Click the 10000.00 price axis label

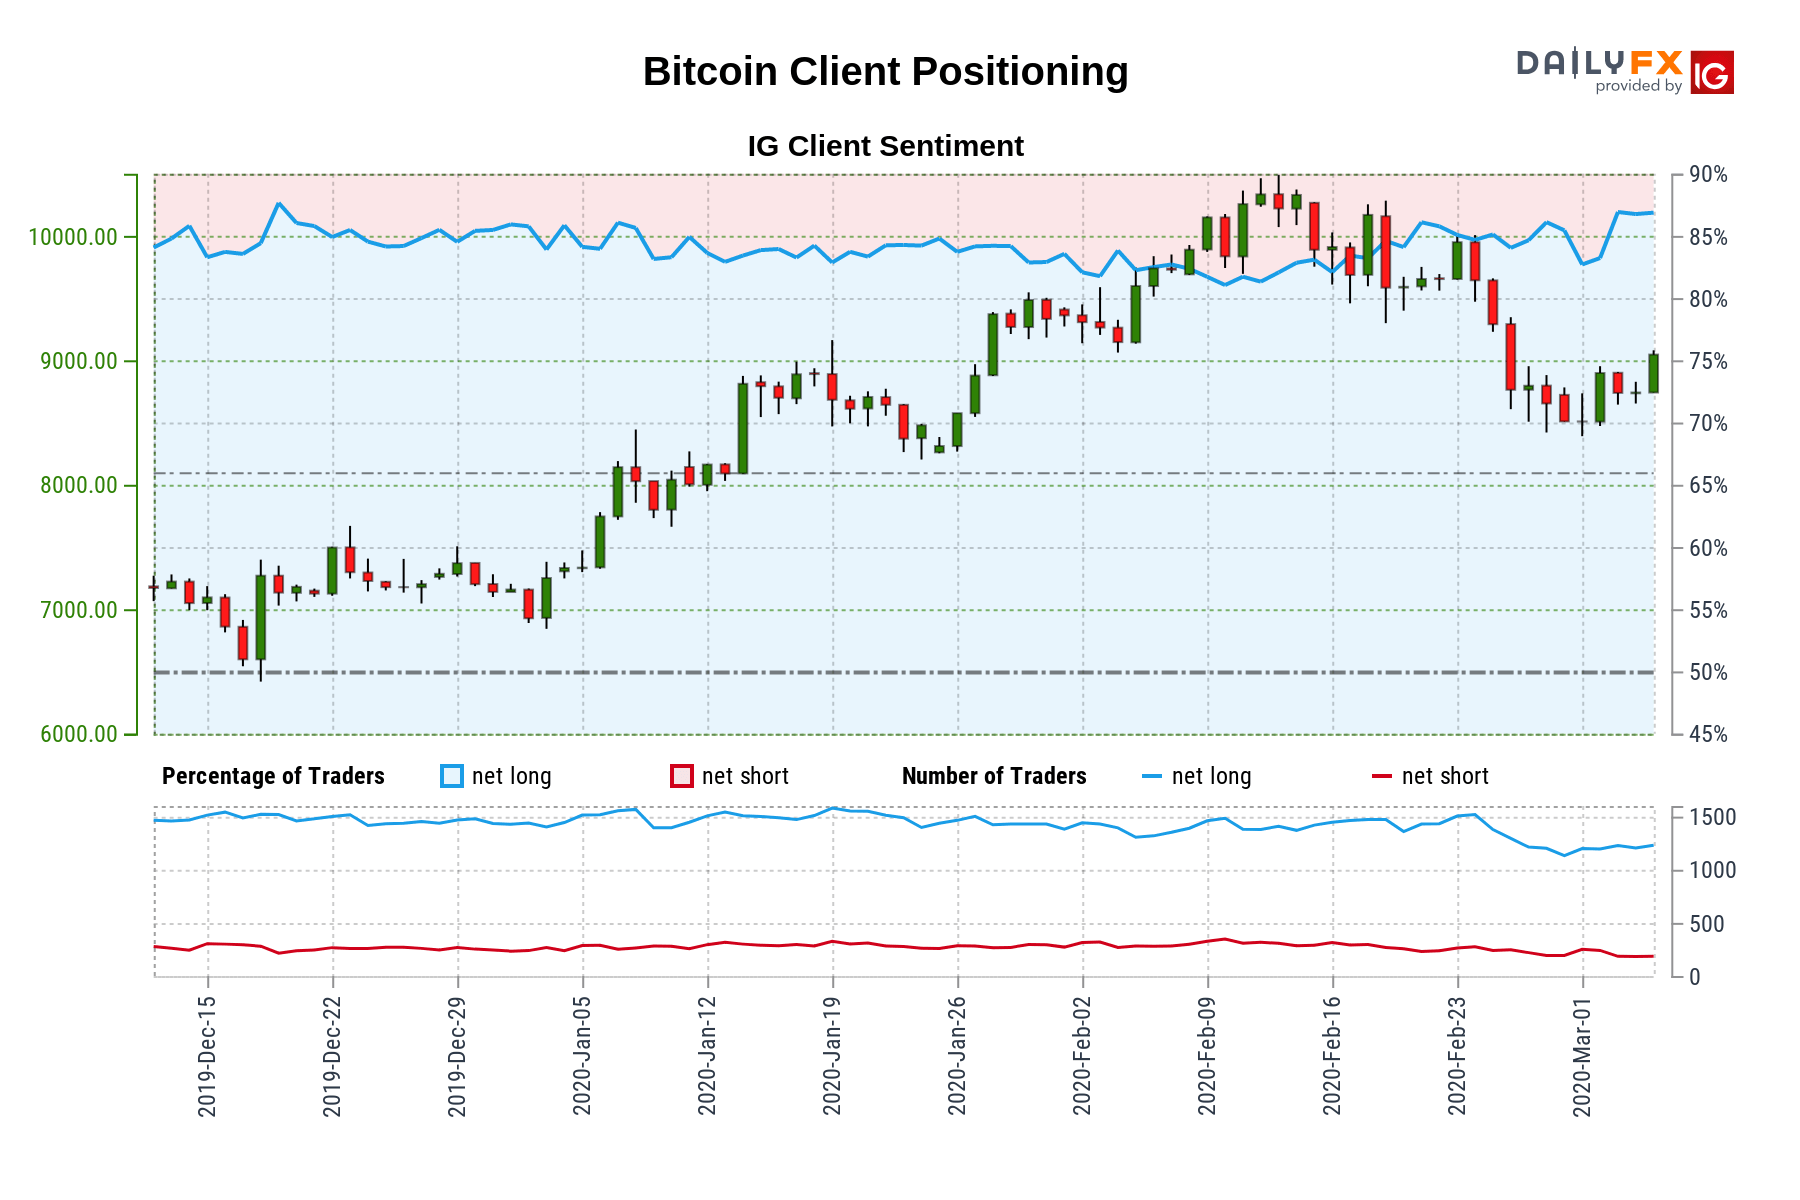(x=73, y=237)
